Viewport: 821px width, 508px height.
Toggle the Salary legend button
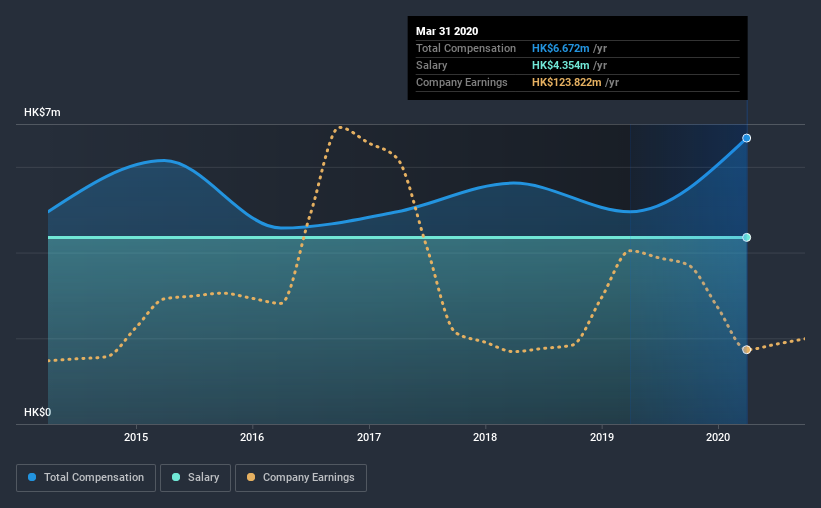click(x=195, y=478)
